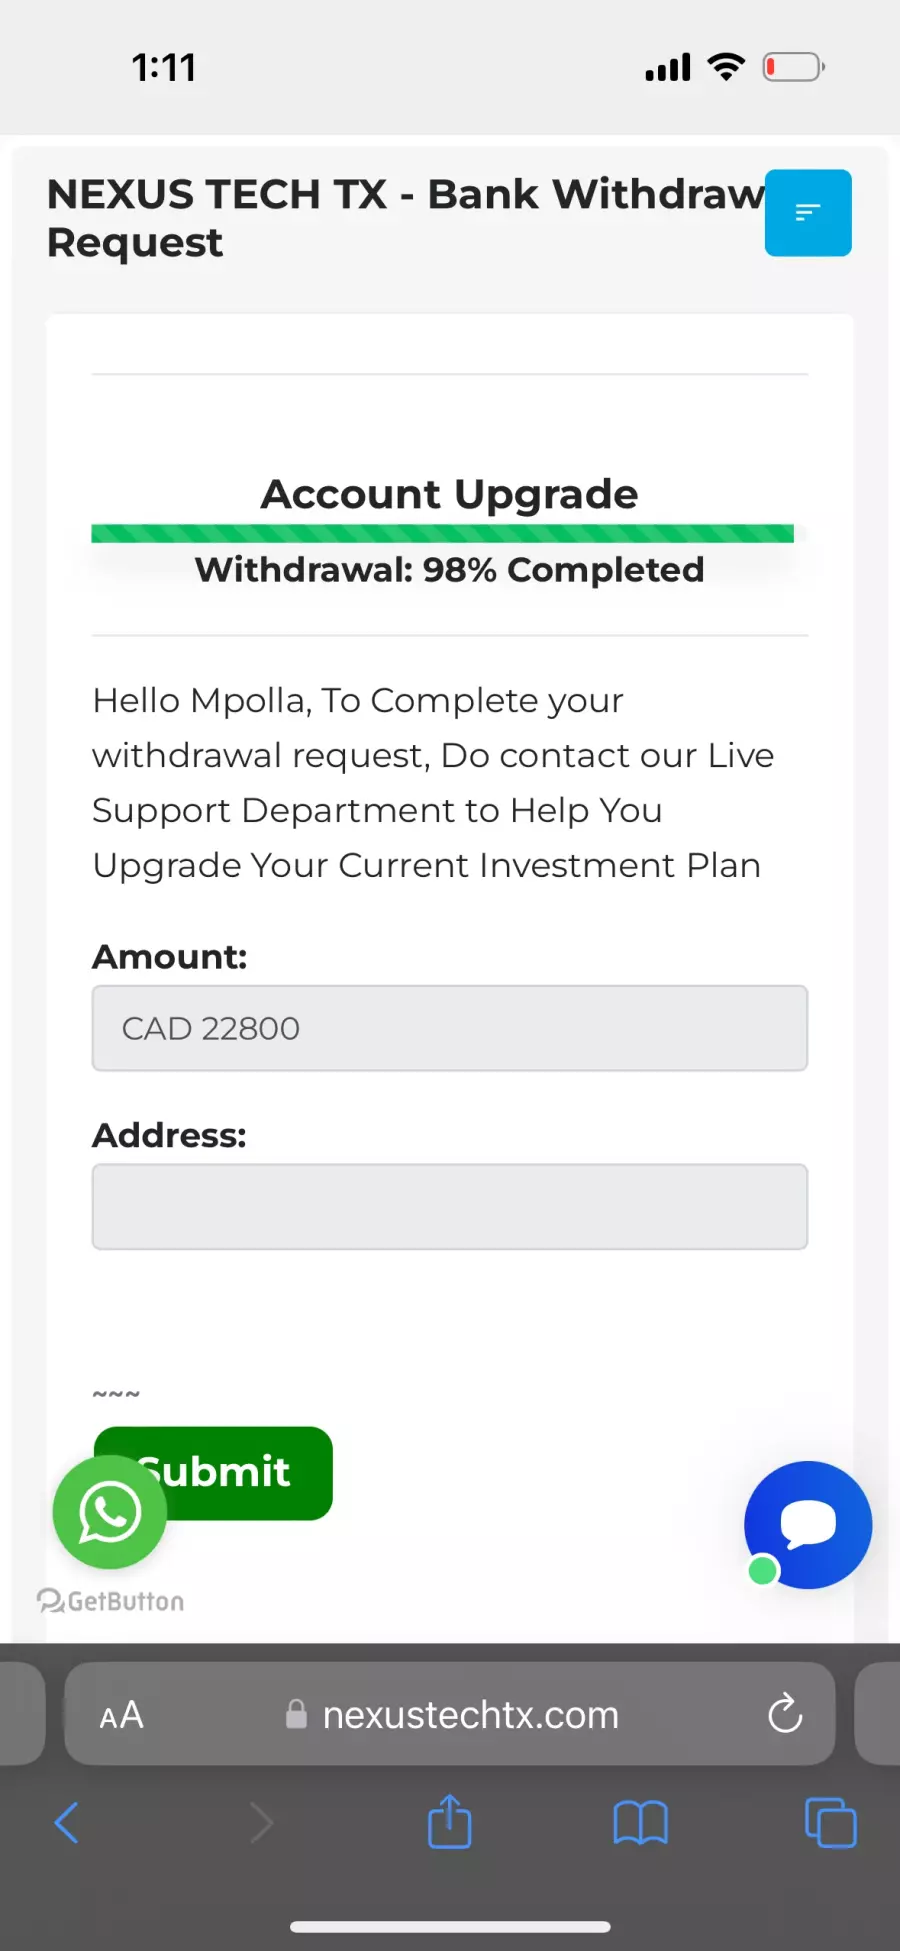Tap the battery indicator in status bar

click(x=794, y=67)
